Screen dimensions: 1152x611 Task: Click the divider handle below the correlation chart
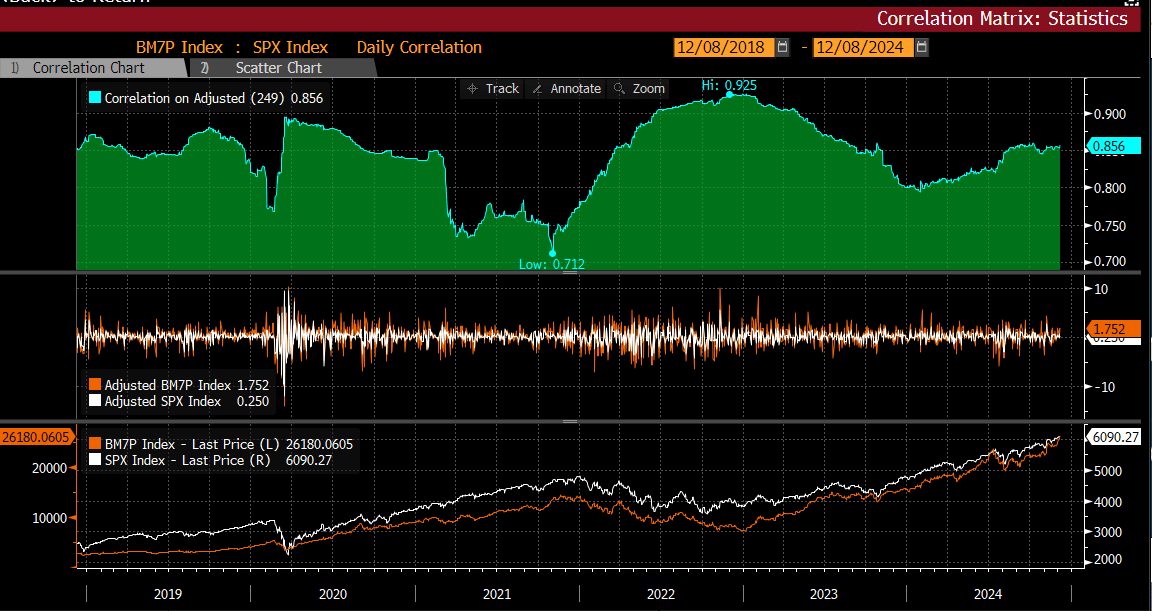pos(569,272)
